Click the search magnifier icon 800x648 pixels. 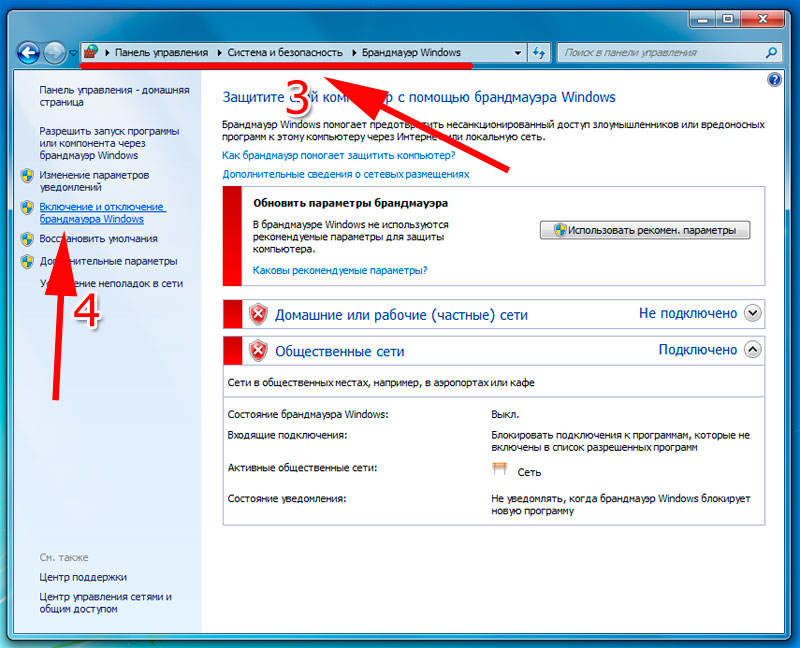point(771,52)
